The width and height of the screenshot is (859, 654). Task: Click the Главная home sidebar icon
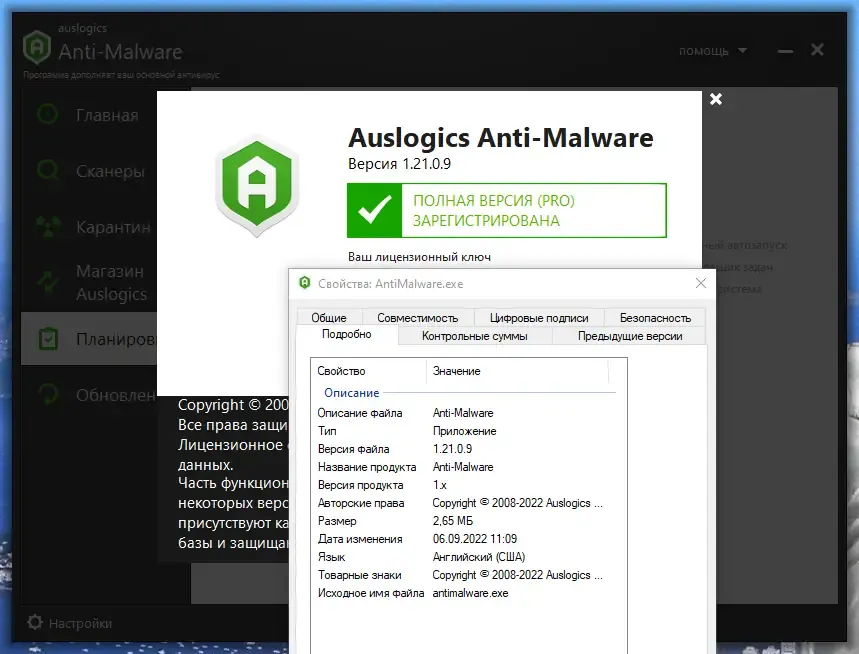(48, 114)
